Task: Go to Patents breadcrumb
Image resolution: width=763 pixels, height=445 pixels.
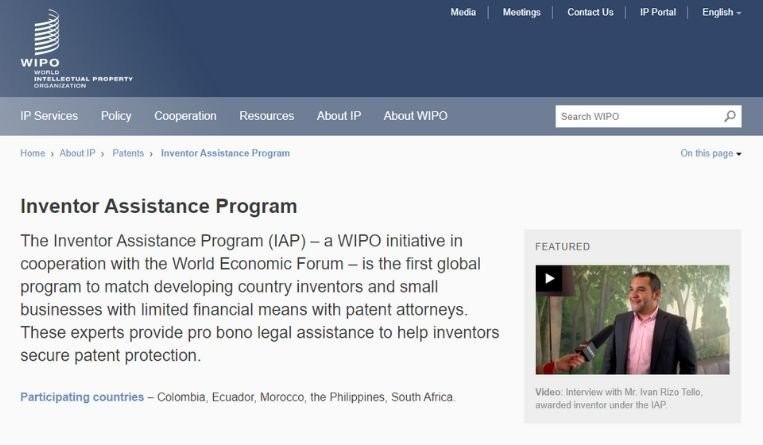Action: pos(128,153)
